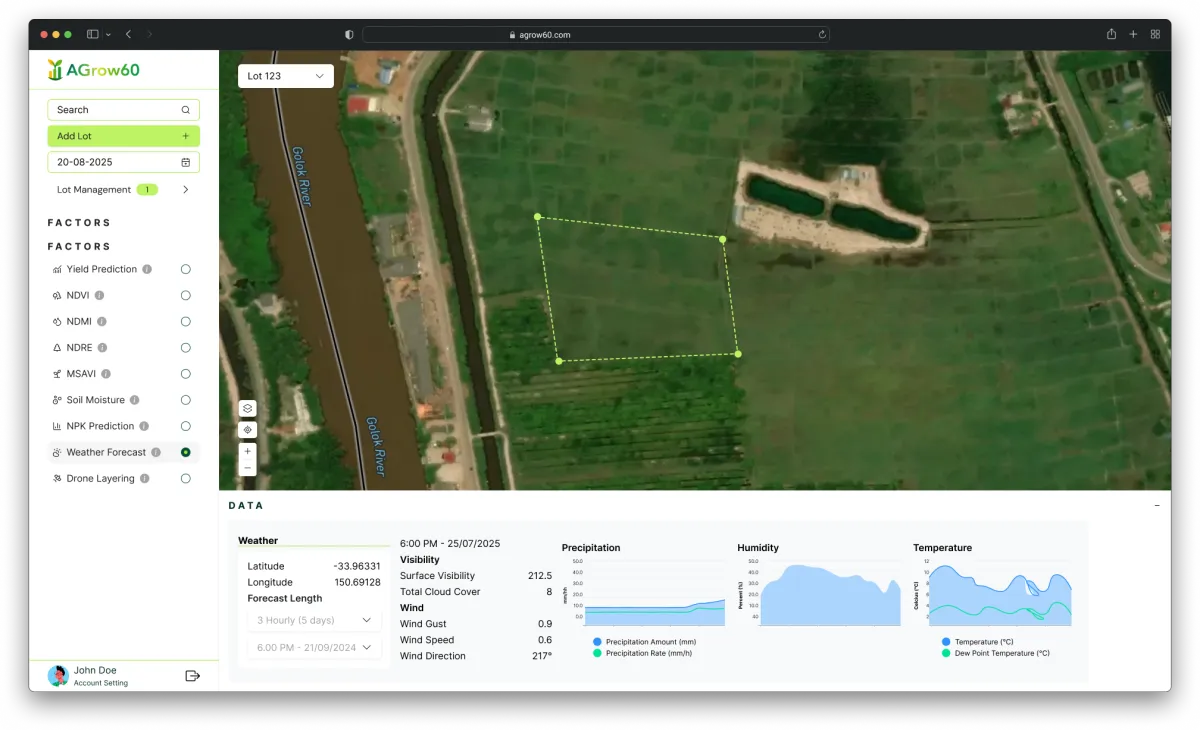Expand Lot Management with its chevron

pos(186,189)
